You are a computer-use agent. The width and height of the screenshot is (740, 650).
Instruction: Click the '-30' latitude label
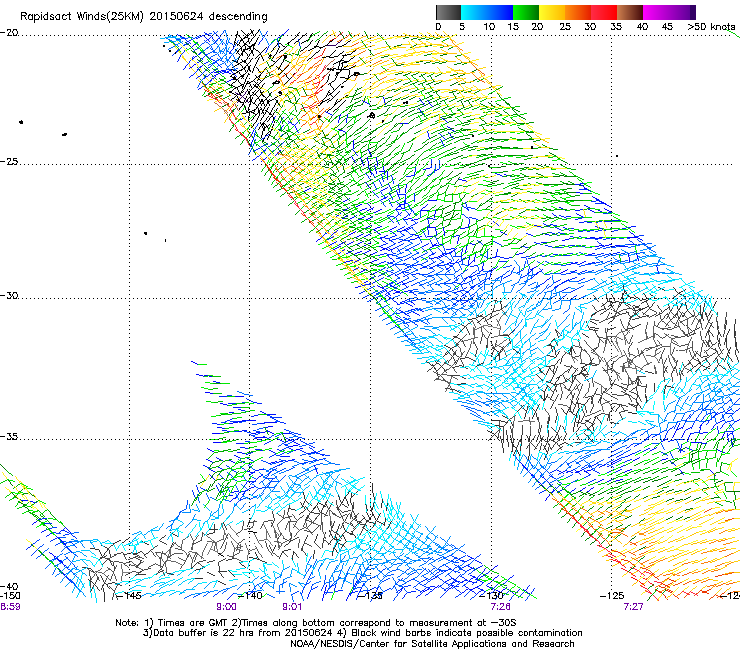[x=9, y=295]
